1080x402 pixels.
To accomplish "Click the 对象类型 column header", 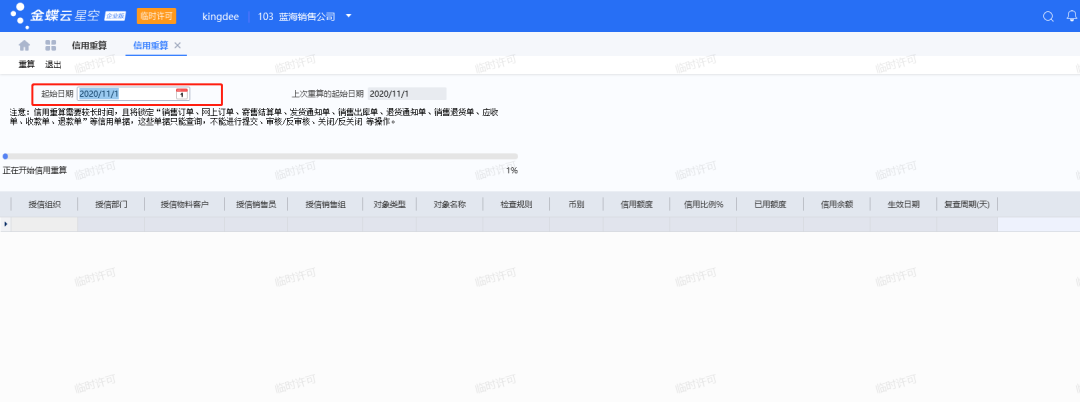I will coord(390,204).
